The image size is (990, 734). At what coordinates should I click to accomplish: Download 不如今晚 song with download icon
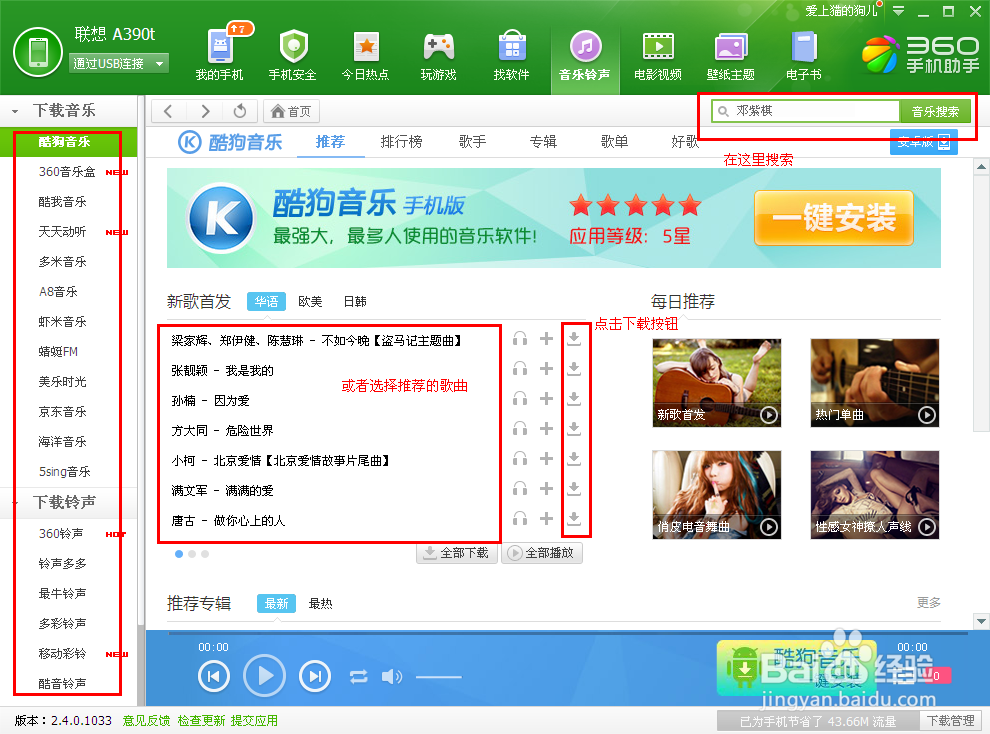(573, 339)
